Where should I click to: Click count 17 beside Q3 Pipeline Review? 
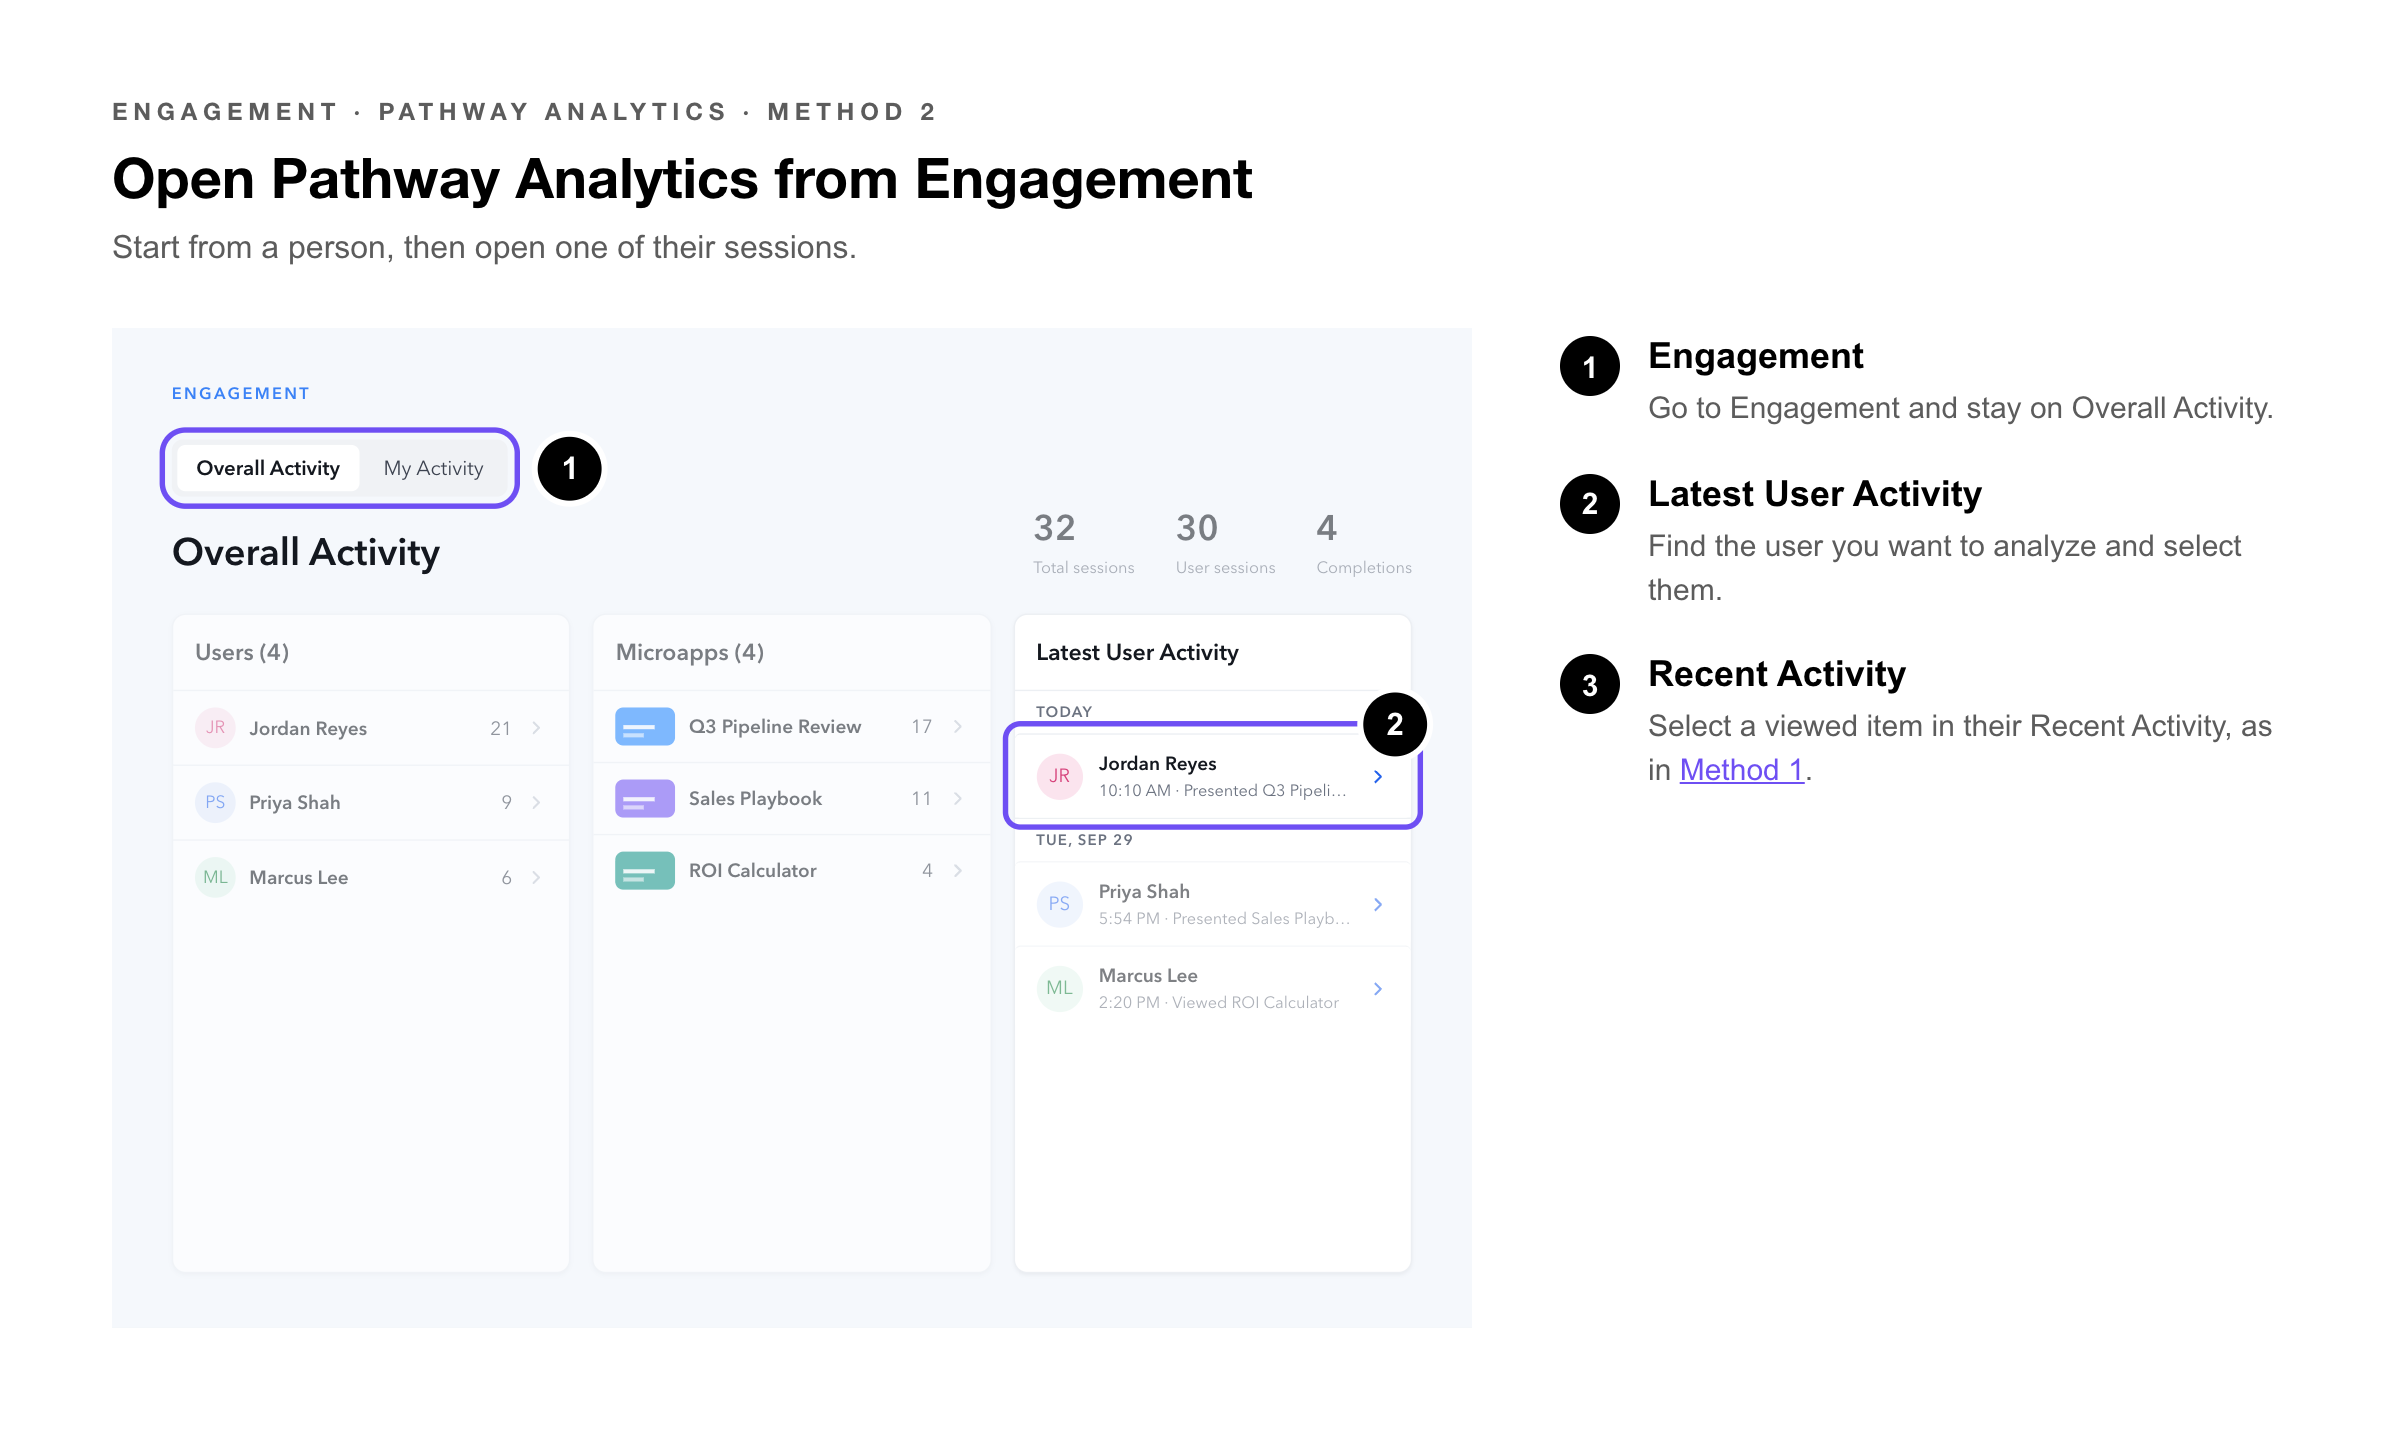click(x=921, y=727)
